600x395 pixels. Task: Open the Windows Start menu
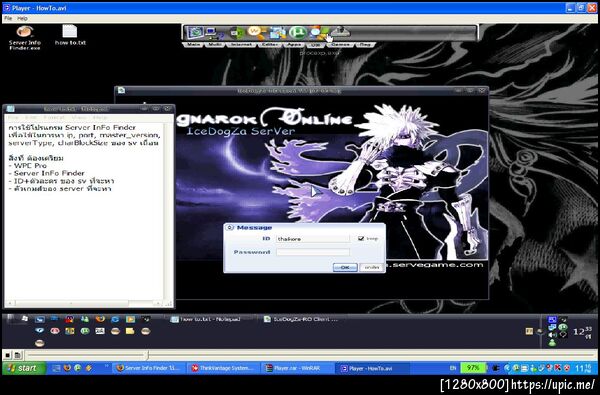pyautogui.click(x=24, y=368)
